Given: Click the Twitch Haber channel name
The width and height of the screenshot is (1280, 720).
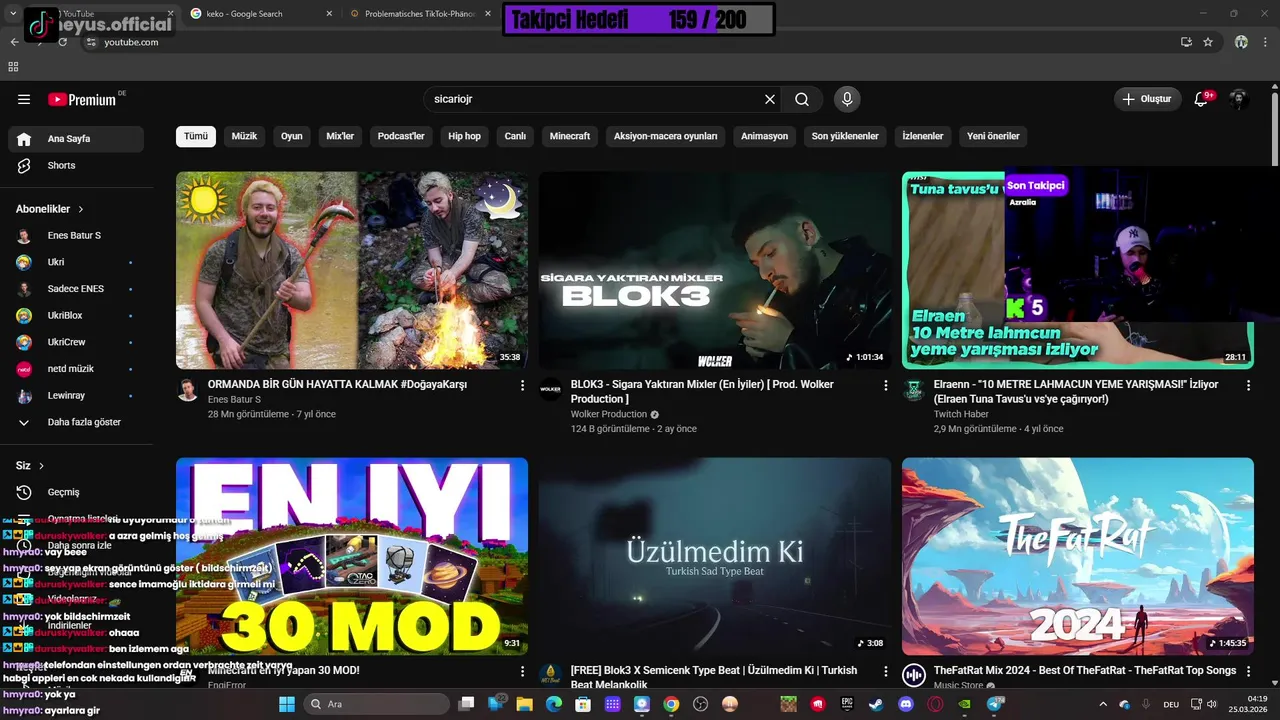Looking at the screenshot, I should click(961, 414).
